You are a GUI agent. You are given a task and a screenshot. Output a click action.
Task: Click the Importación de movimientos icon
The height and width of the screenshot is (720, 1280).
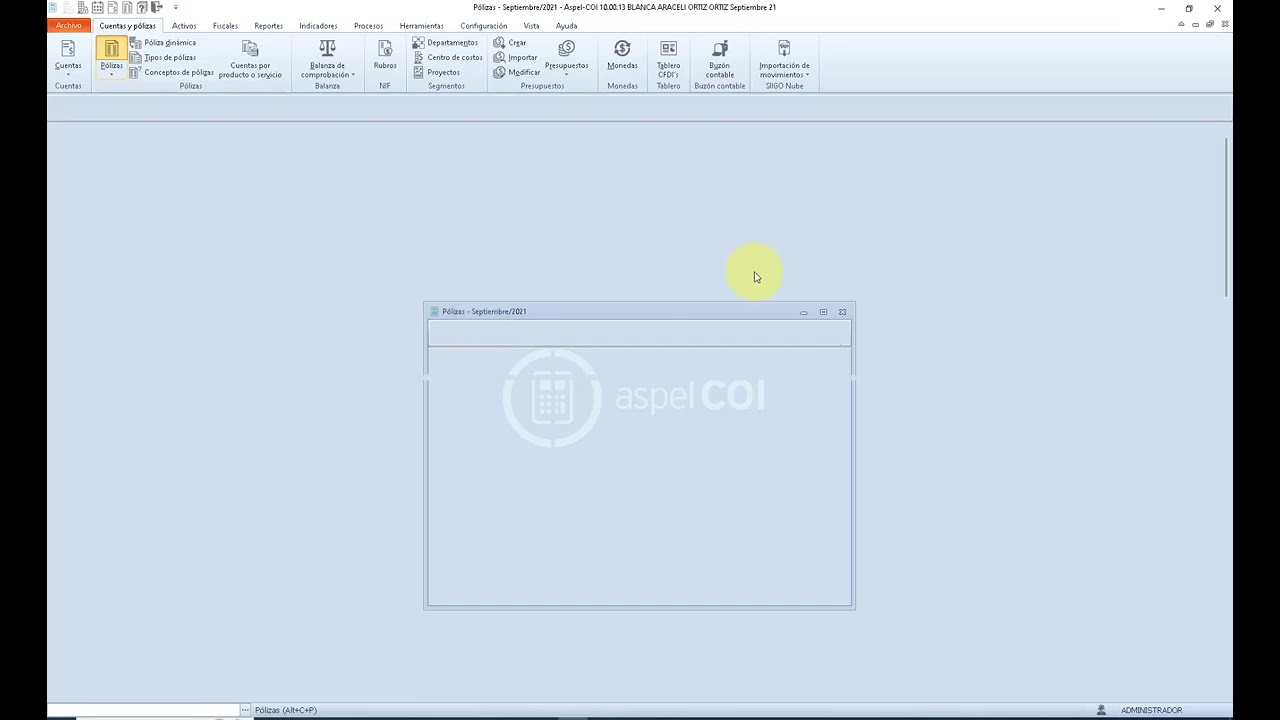tap(784, 48)
